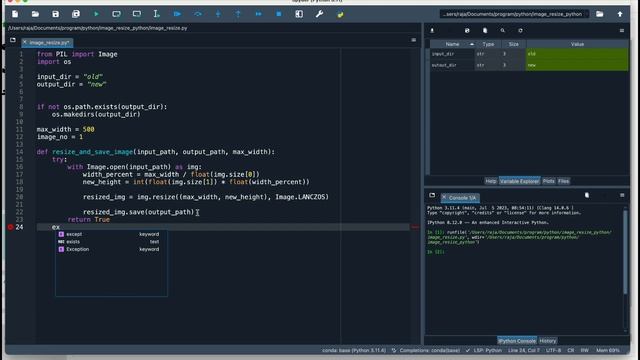Click the Continue execution icon
The height and width of the screenshot is (360, 640).
258,14
